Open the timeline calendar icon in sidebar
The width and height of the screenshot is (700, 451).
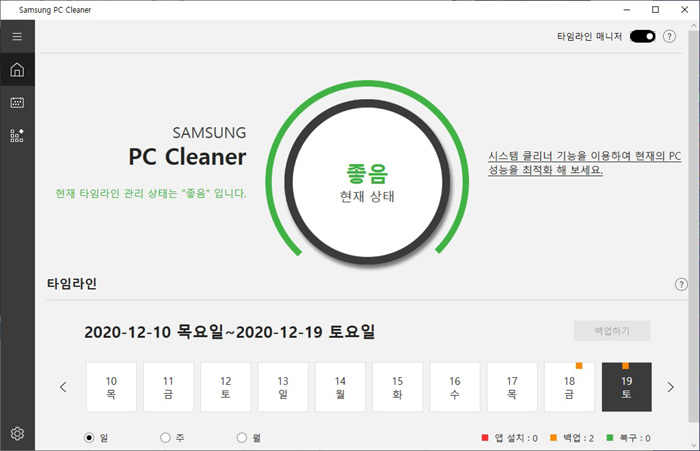pos(17,102)
